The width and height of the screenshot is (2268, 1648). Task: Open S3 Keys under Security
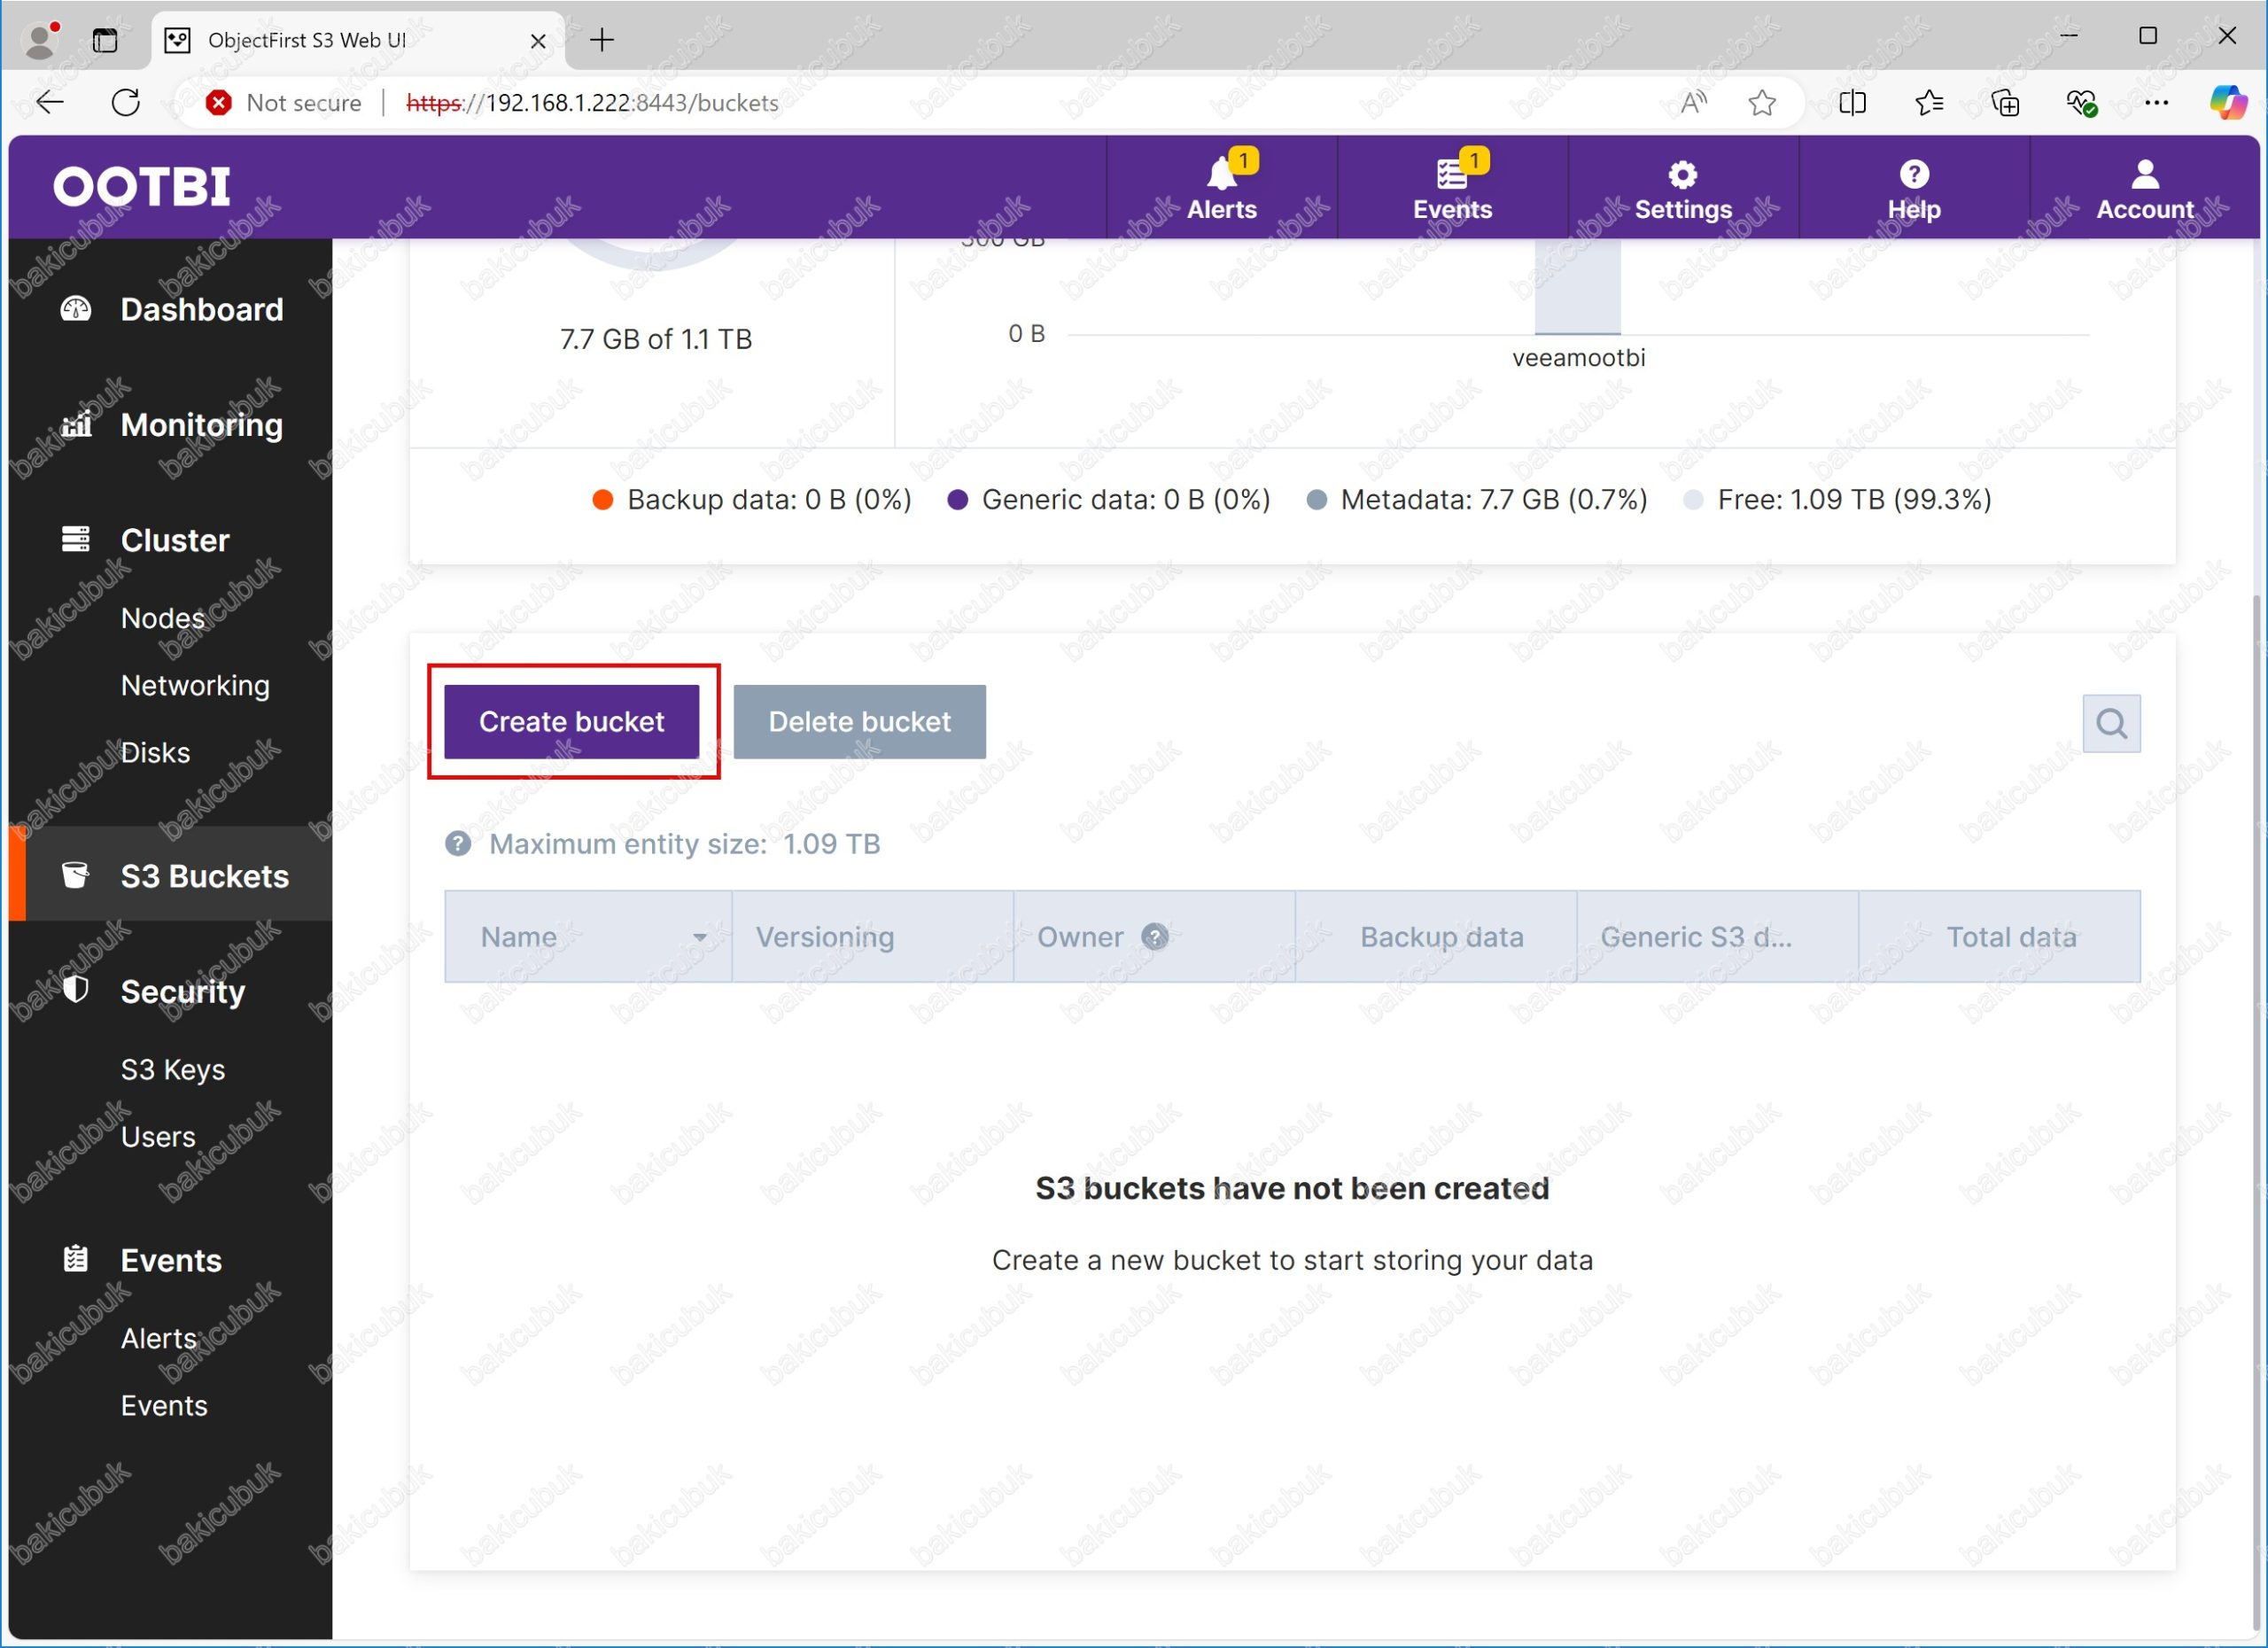click(x=173, y=1069)
